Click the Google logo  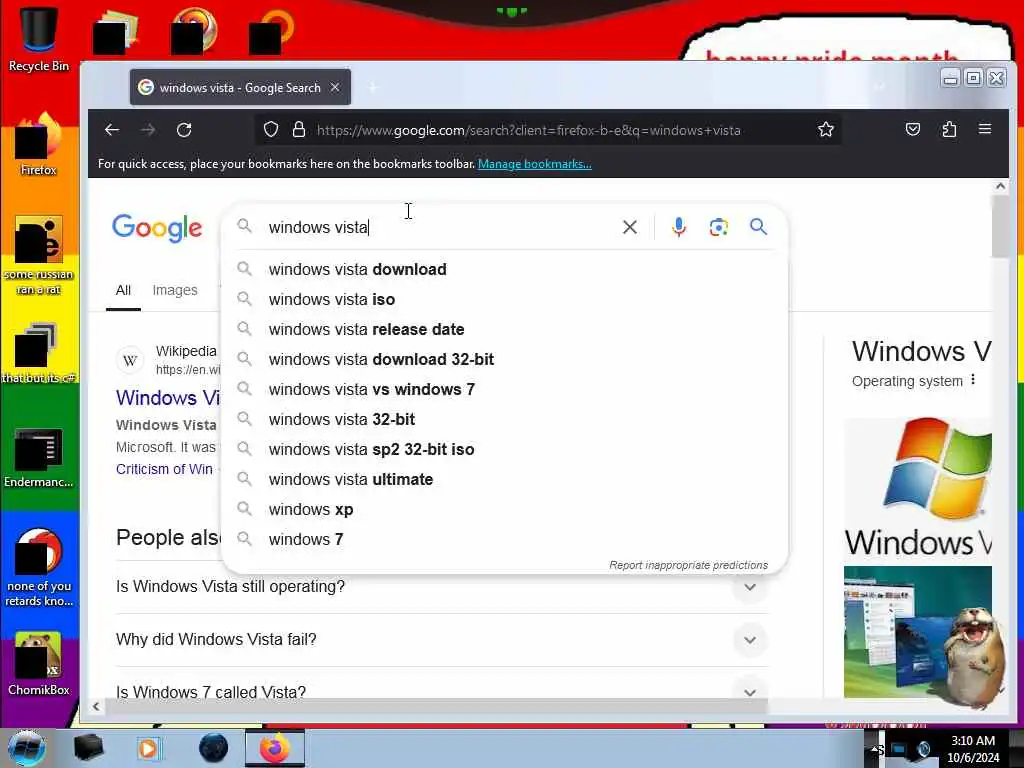tap(157, 228)
